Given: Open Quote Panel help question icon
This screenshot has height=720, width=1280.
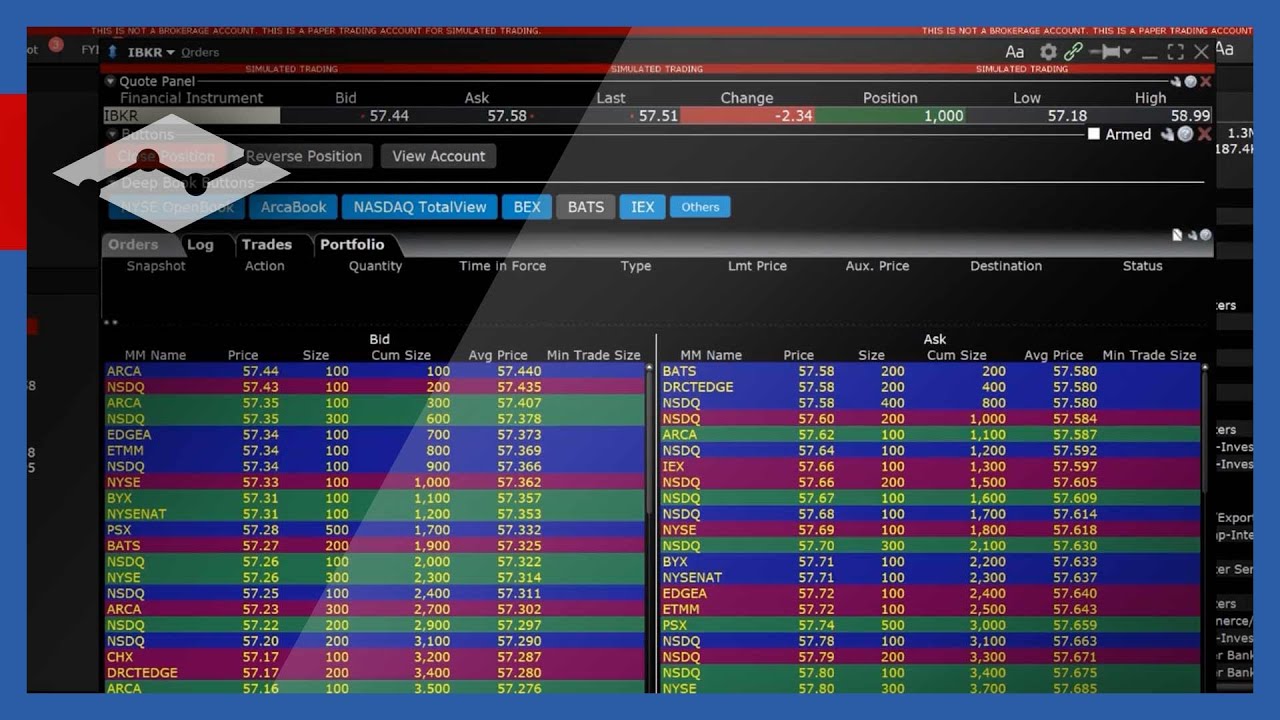Looking at the screenshot, I should point(1191,82).
